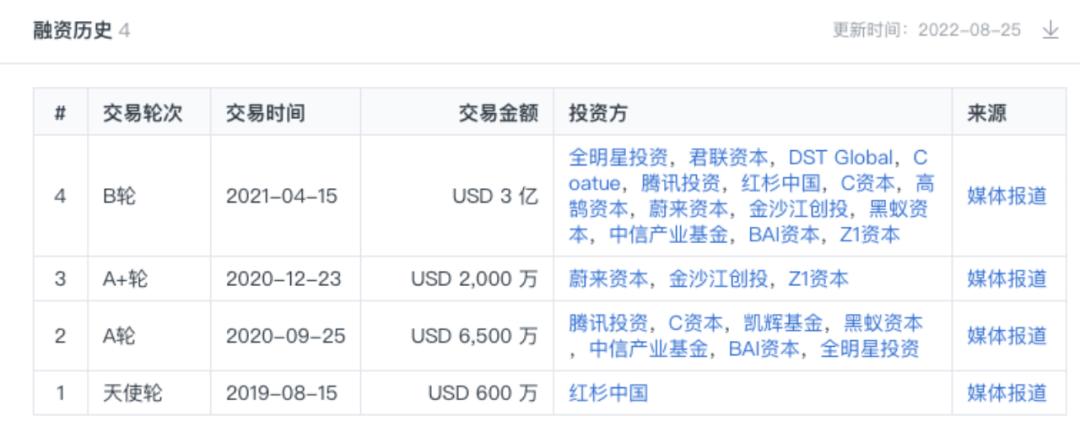Viewport: 1080px width, 427px height.
Task: Open 中信产业基金 link in B轮 row
Action: tap(669, 235)
